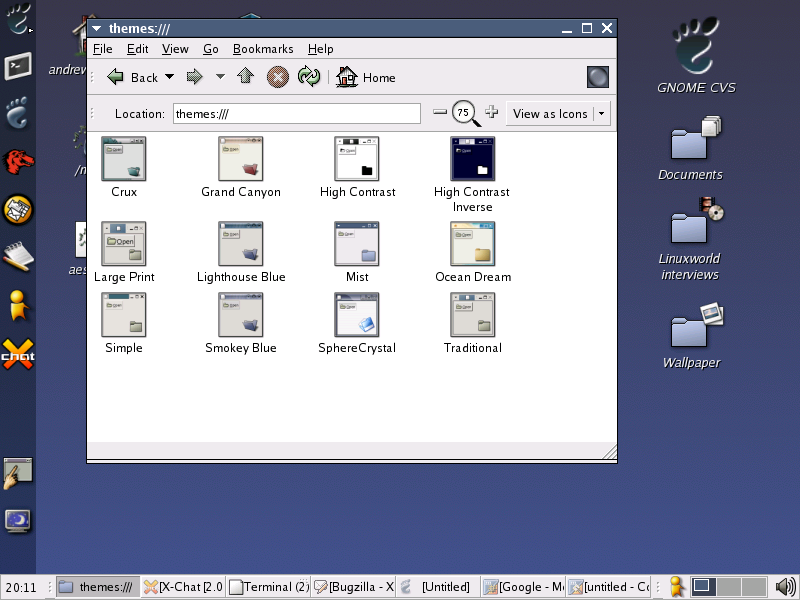Viewport: 800px width, 600px height.
Task: Launch the Terminal from the side panel
Action: click(18, 66)
